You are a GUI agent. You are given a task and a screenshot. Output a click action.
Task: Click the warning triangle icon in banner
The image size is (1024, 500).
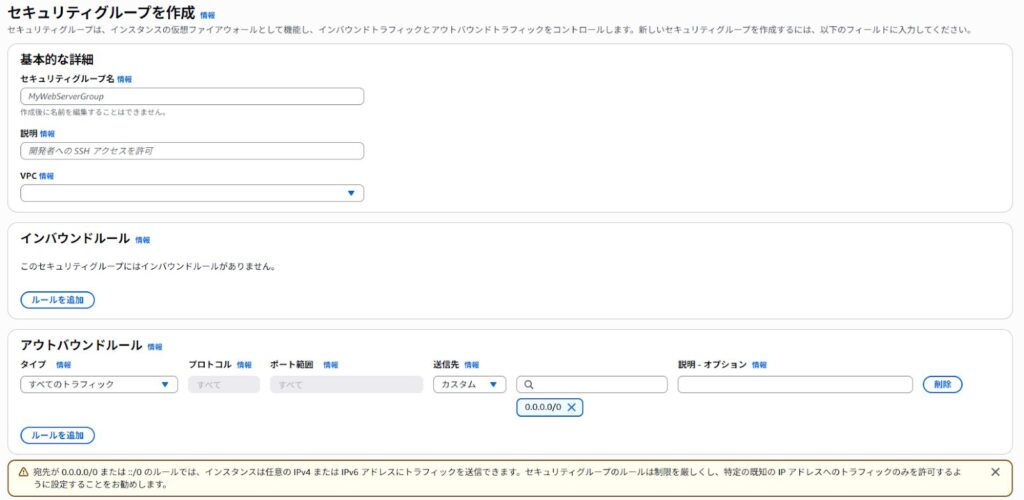(23, 471)
